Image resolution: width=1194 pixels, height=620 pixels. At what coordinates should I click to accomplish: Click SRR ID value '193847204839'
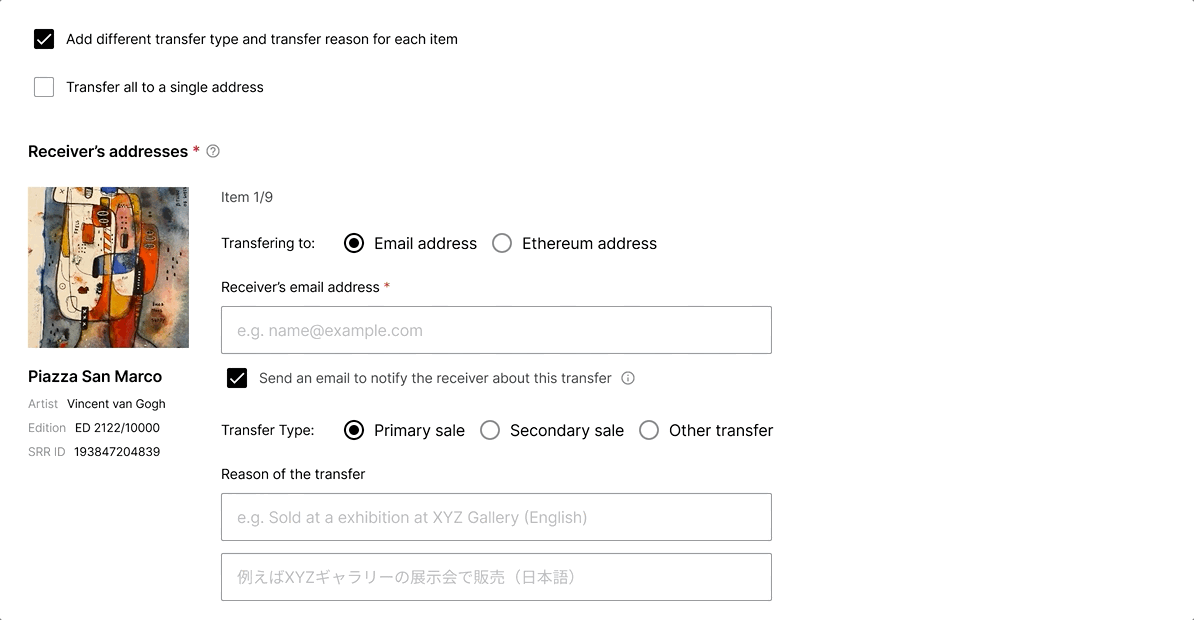pos(117,452)
